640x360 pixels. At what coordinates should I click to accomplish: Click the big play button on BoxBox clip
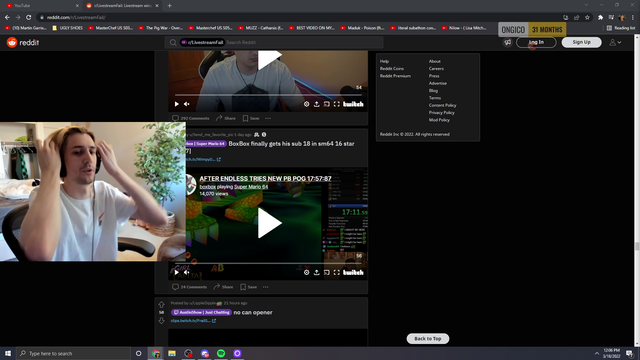click(x=269, y=223)
